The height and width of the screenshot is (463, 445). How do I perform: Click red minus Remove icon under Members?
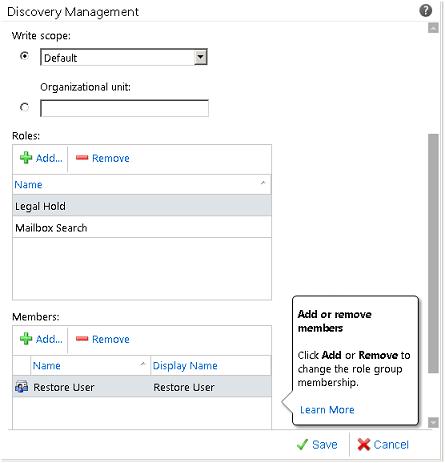tap(82, 339)
